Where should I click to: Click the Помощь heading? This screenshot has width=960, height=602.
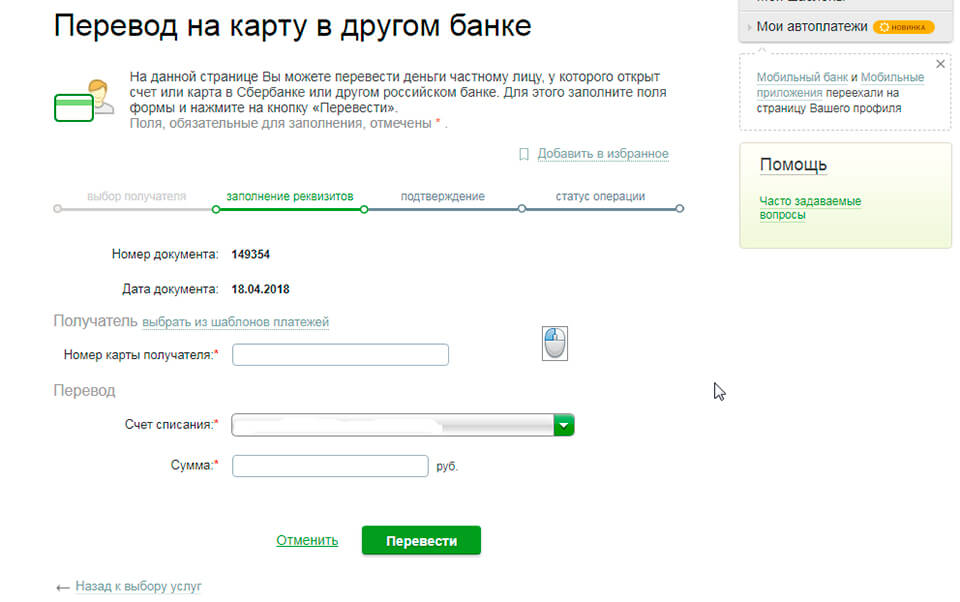click(793, 165)
